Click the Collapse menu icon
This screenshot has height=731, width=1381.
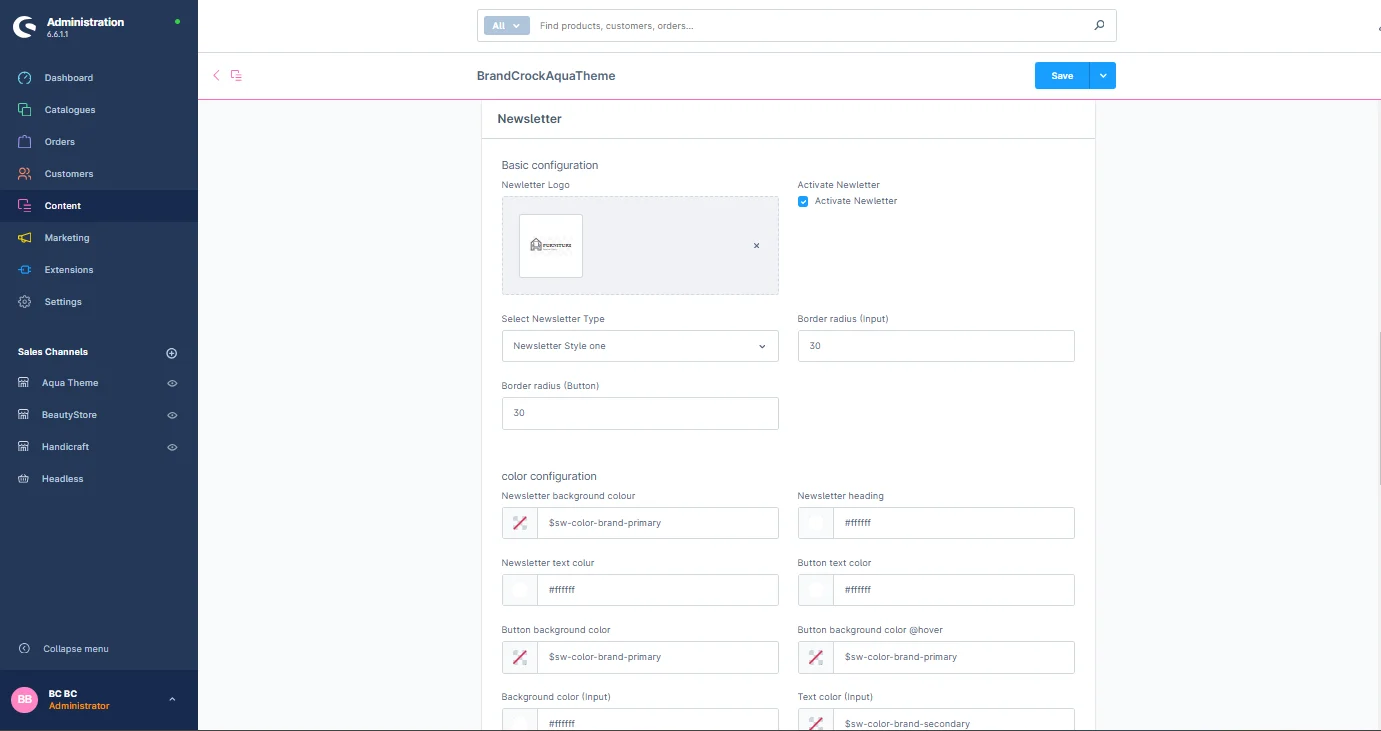pyautogui.click(x=25, y=649)
